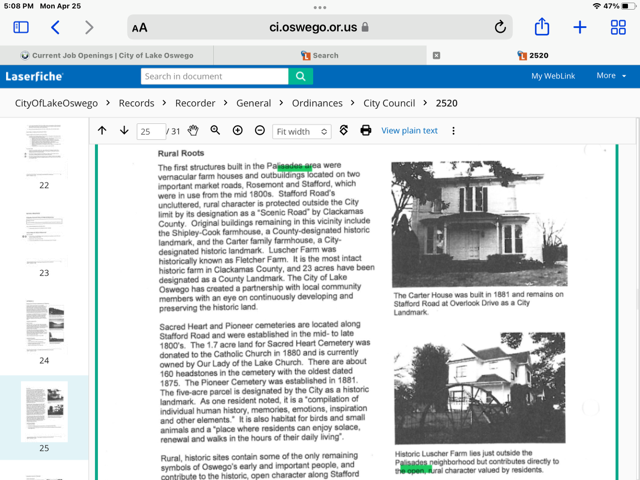Click the green search button

[300, 76]
